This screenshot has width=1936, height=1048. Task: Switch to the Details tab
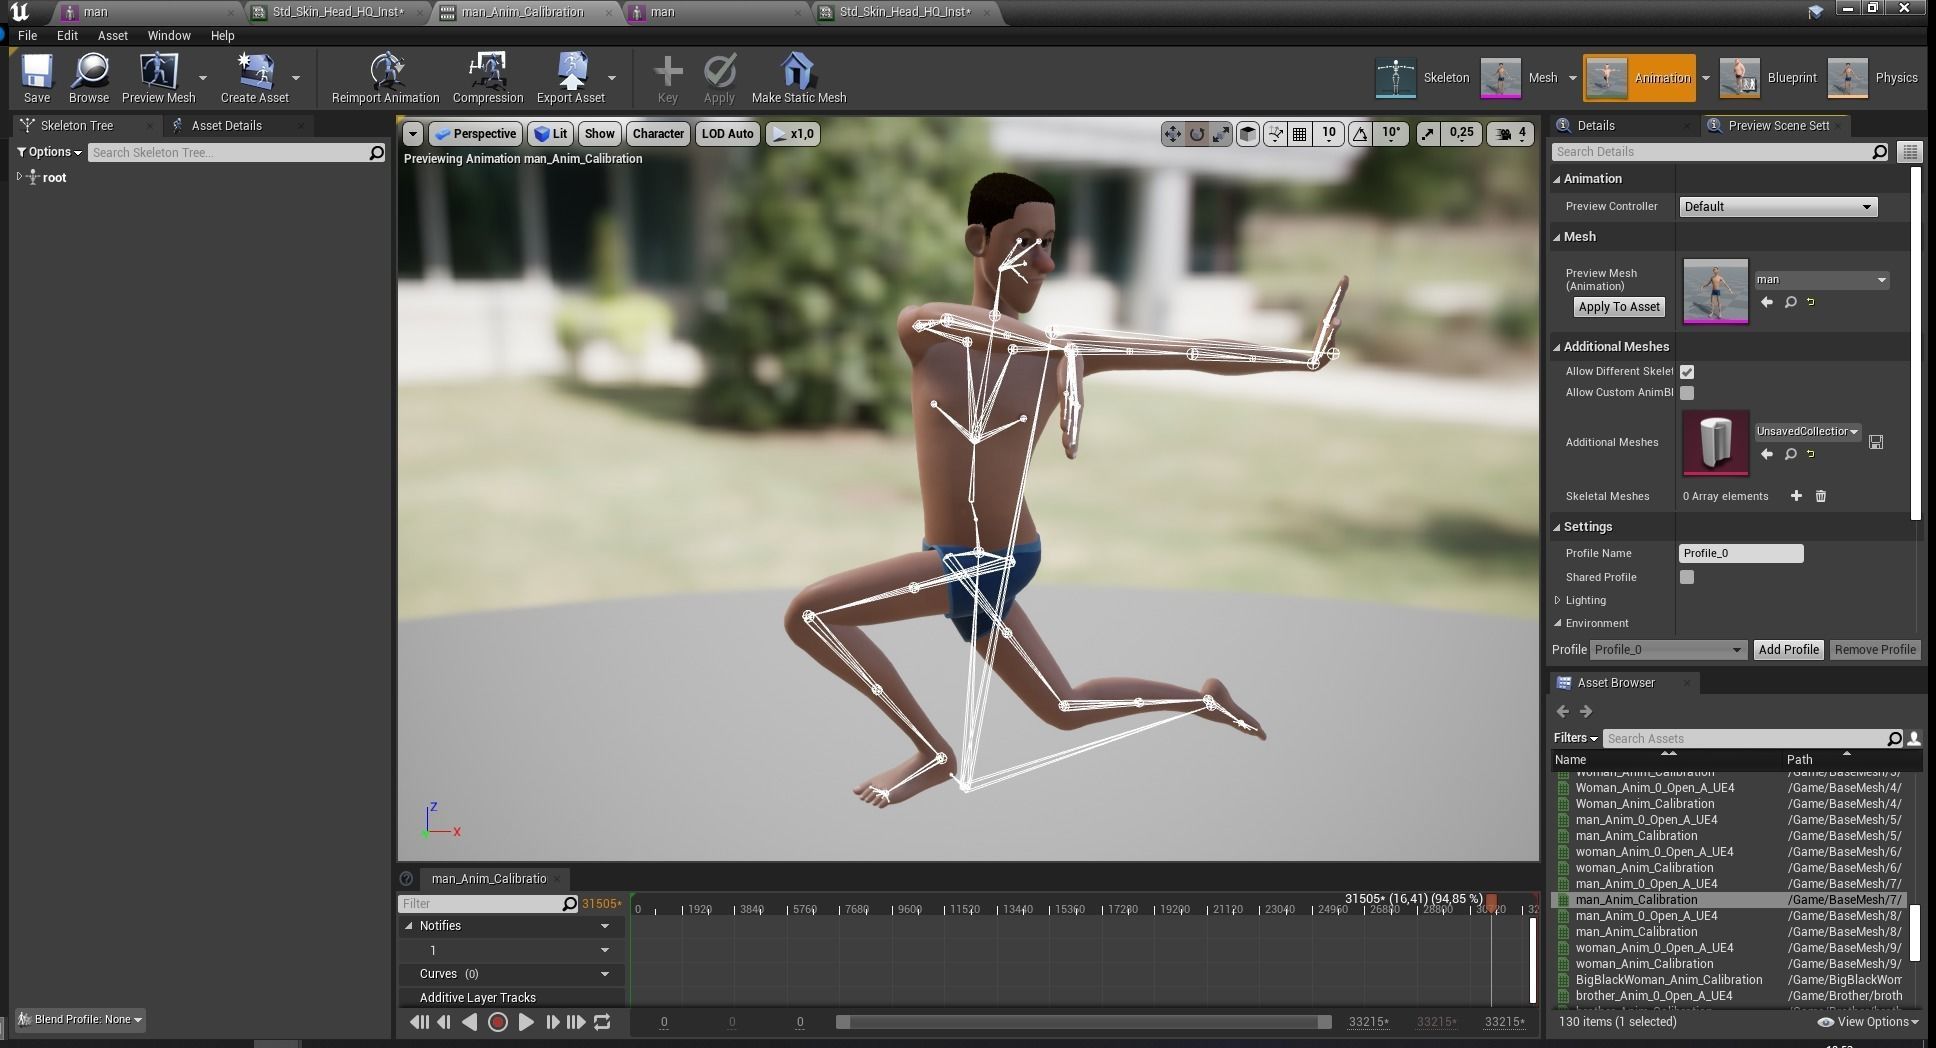[x=1595, y=125]
